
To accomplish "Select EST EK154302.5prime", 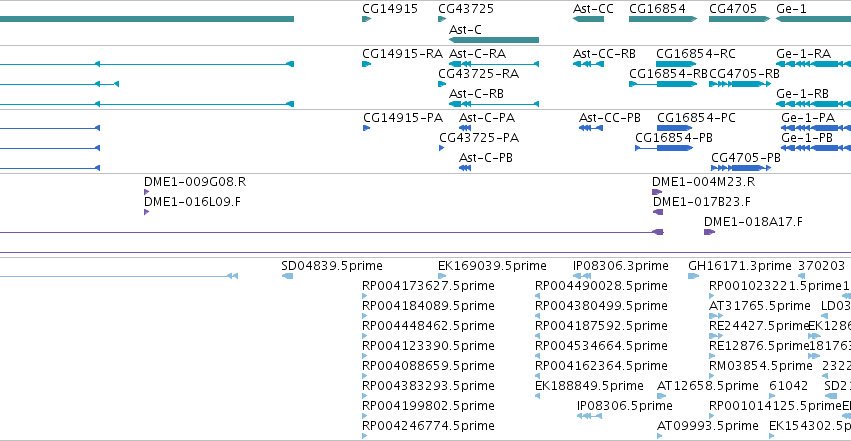I will 772,436.
